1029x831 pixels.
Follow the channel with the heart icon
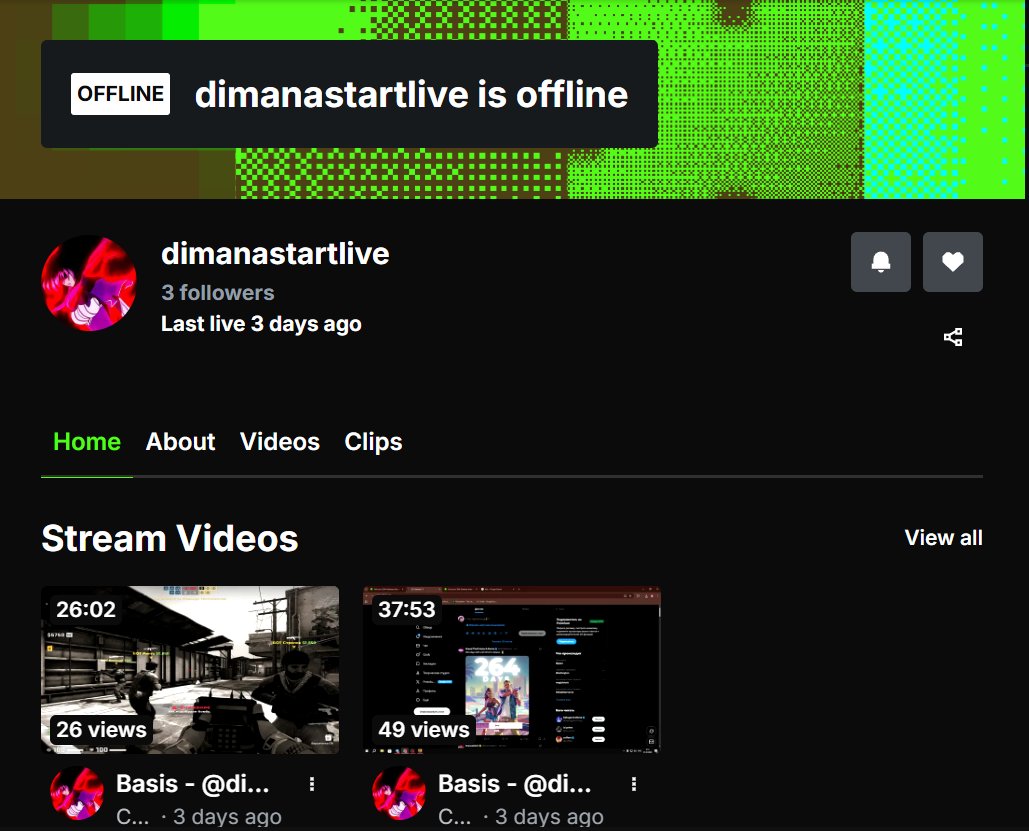coord(953,262)
